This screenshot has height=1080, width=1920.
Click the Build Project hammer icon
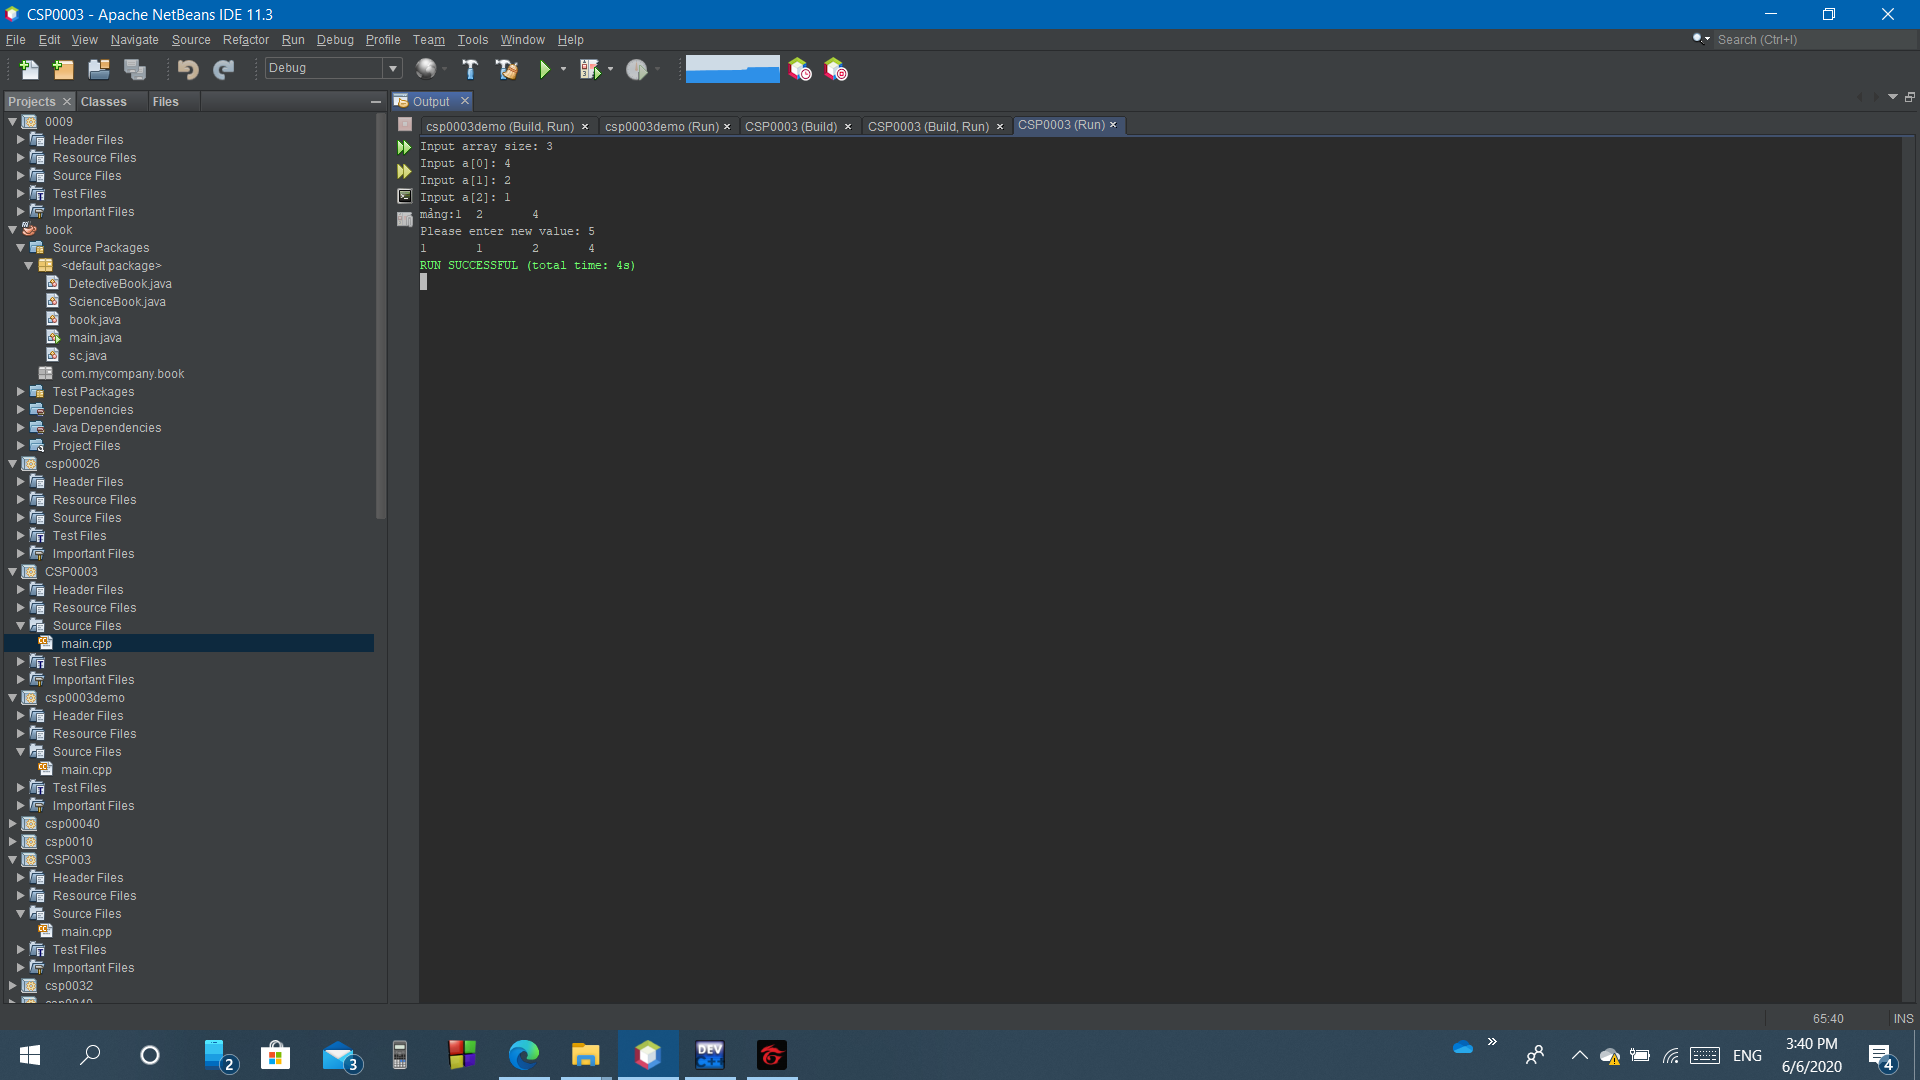click(x=470, y=69)
